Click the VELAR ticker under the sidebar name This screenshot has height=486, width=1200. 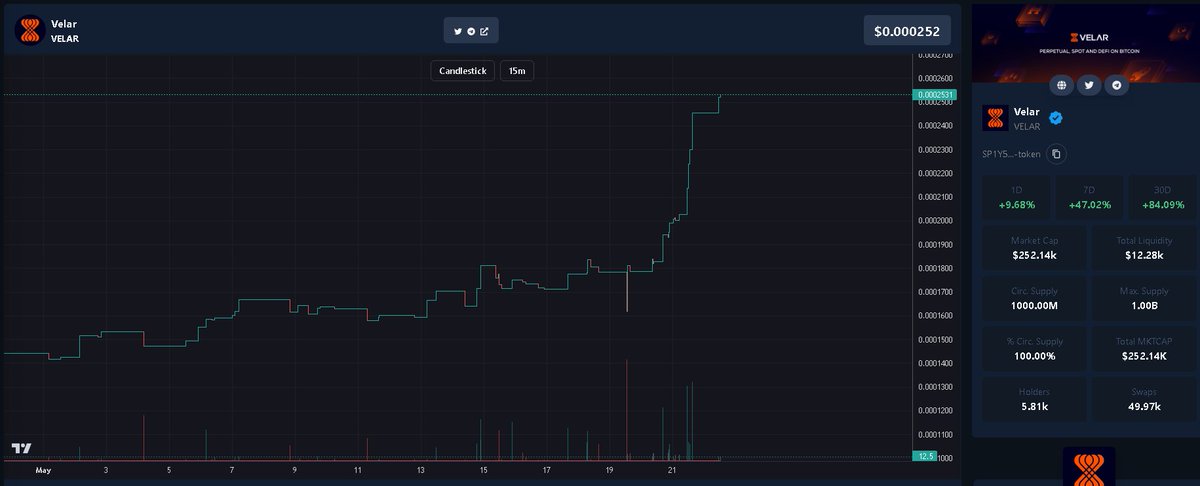1027,126
